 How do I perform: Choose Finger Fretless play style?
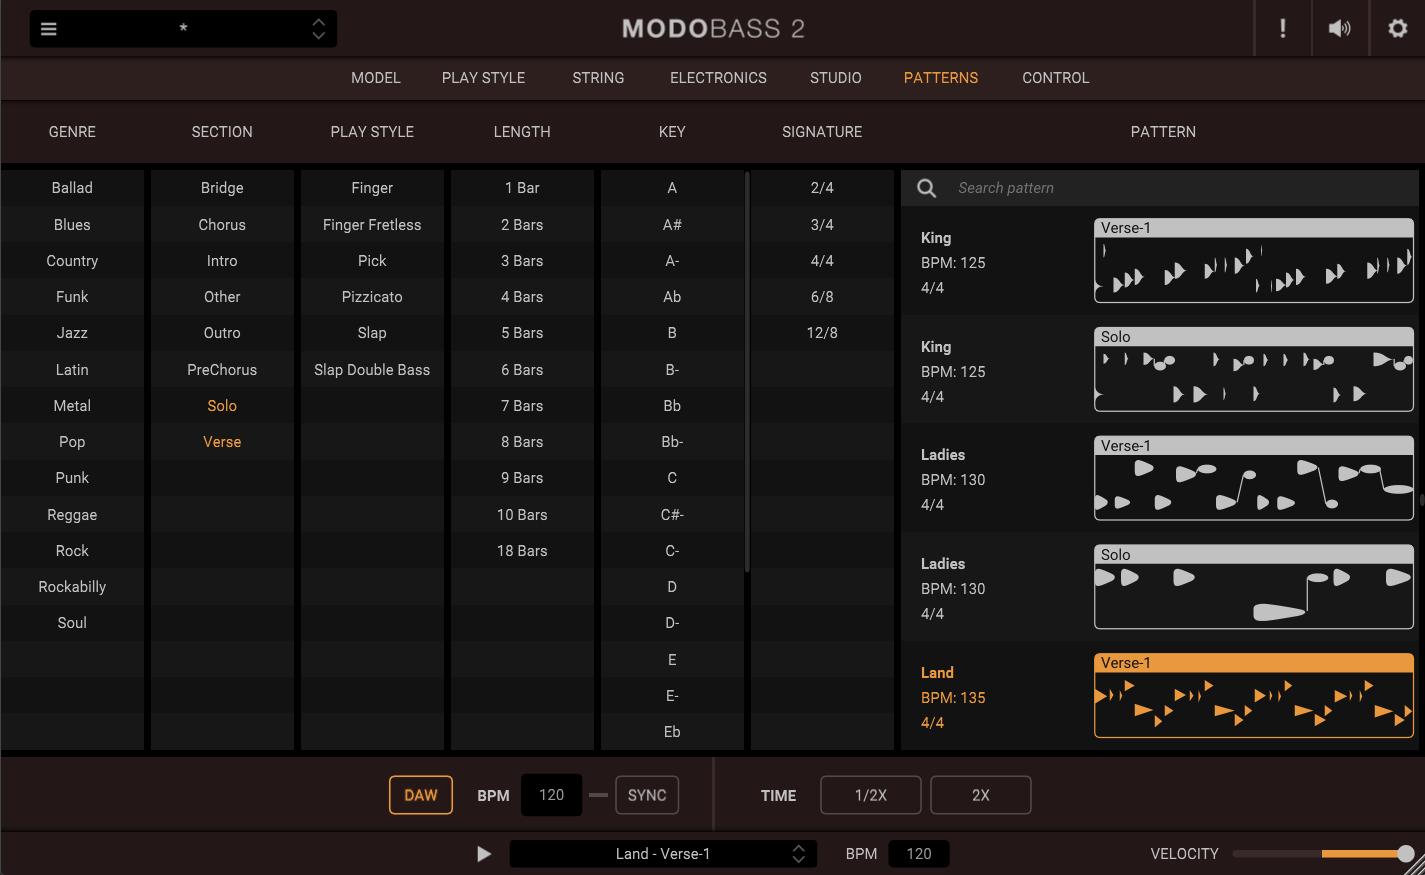click(372, 225)
